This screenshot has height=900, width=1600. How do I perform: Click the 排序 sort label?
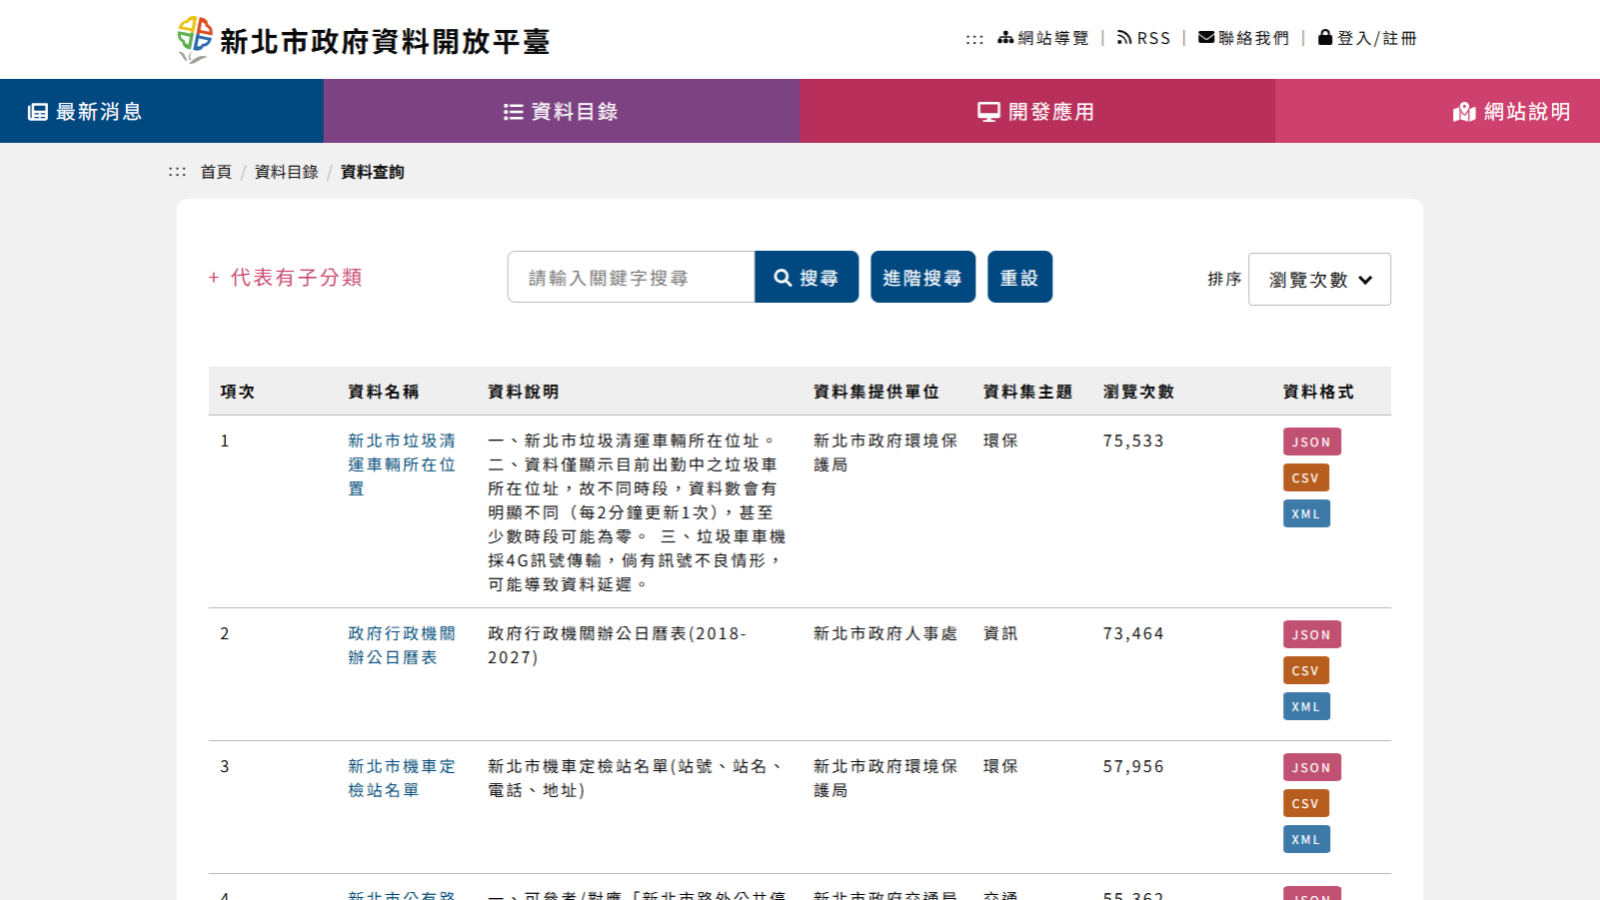tap(1224, 279)
